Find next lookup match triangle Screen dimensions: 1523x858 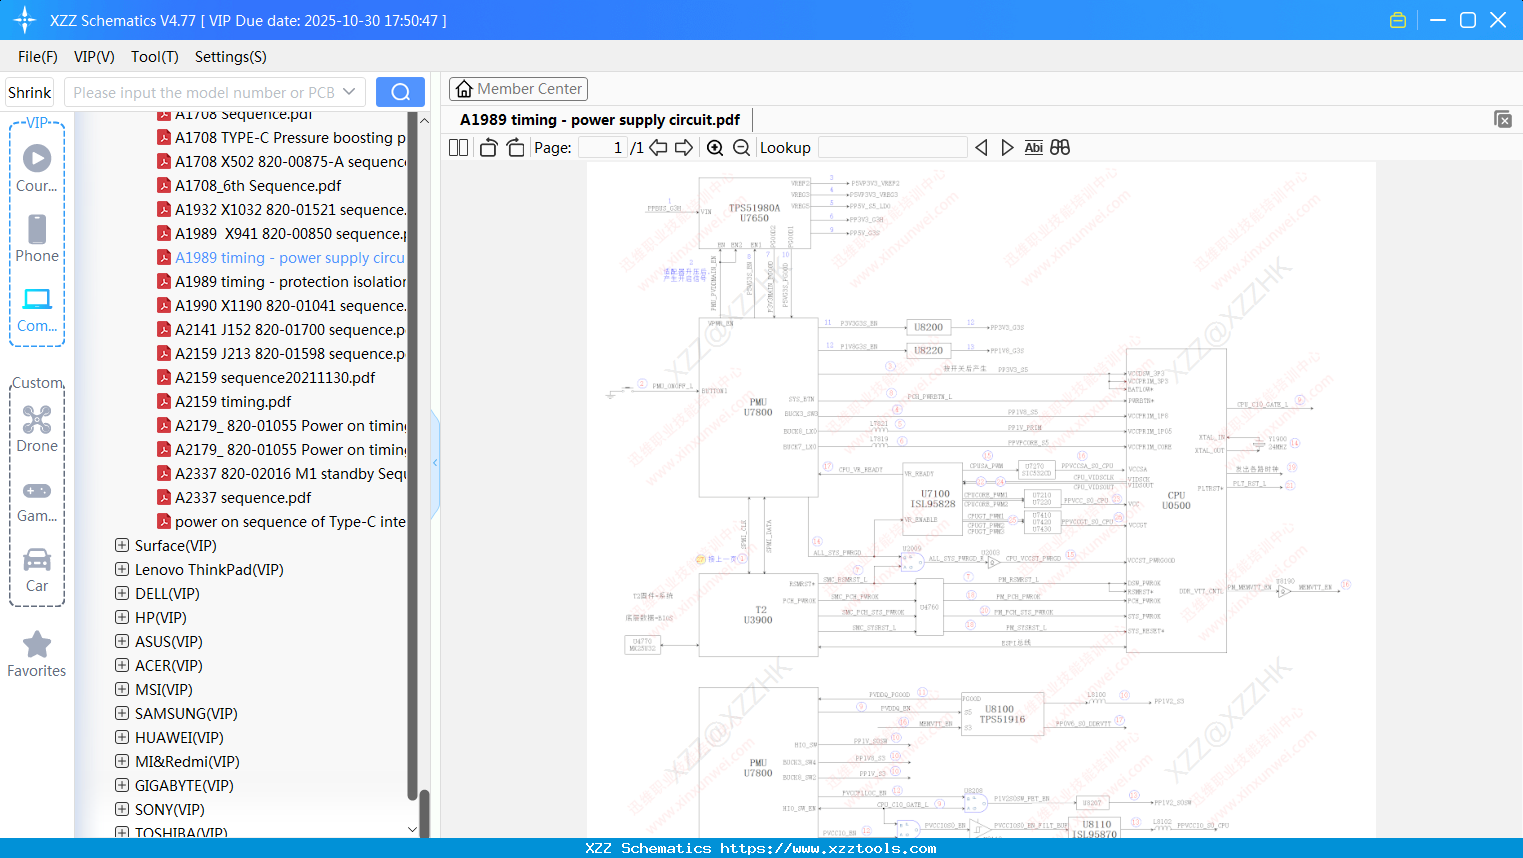[x=1007, y=148]
